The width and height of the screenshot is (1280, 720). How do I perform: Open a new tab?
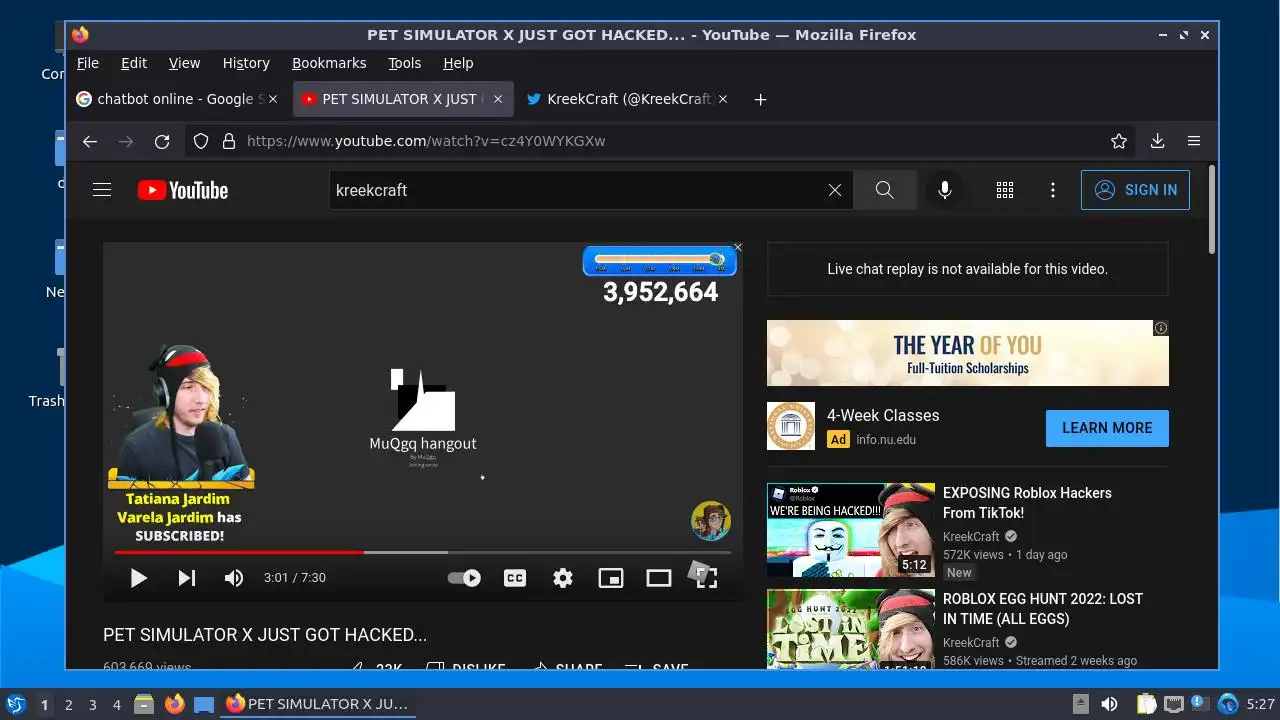(760, 99)
